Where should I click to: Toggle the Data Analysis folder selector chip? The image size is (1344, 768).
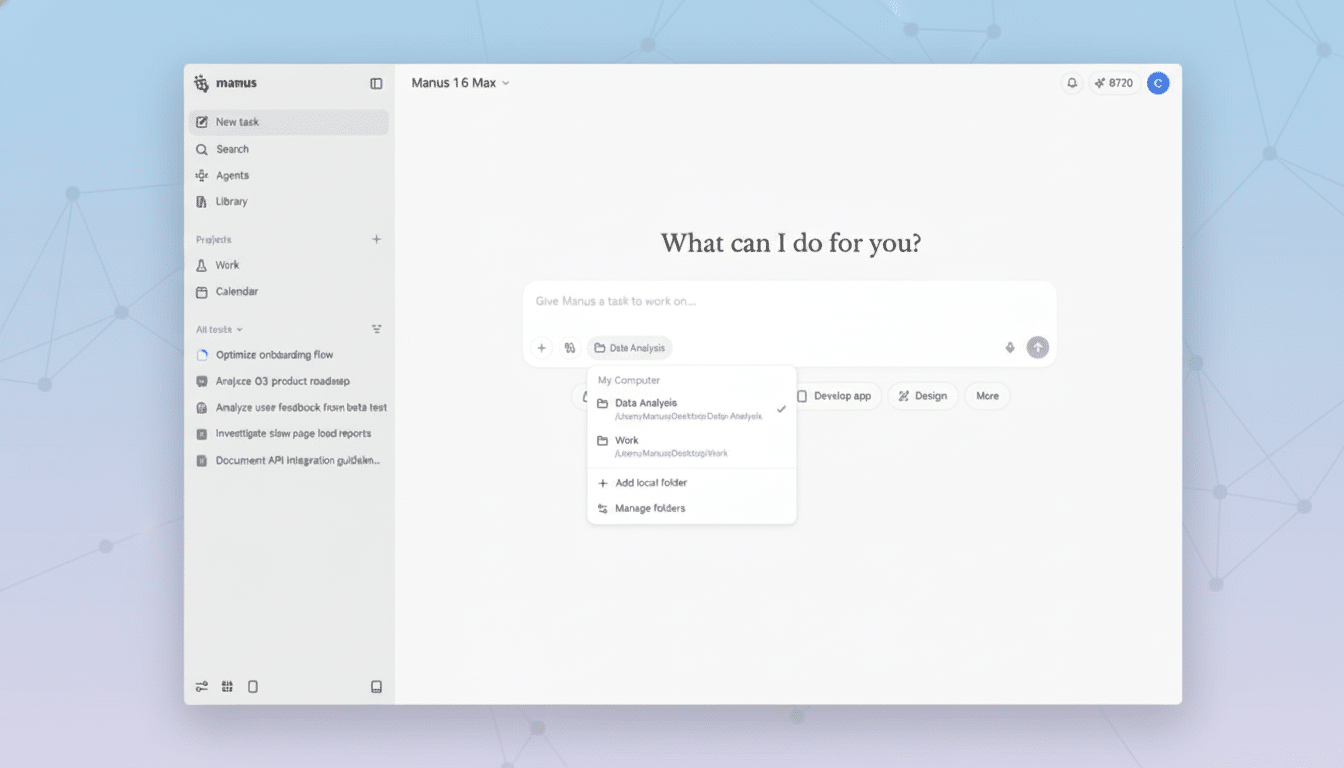pyautogui.click(x=630, y=348)
